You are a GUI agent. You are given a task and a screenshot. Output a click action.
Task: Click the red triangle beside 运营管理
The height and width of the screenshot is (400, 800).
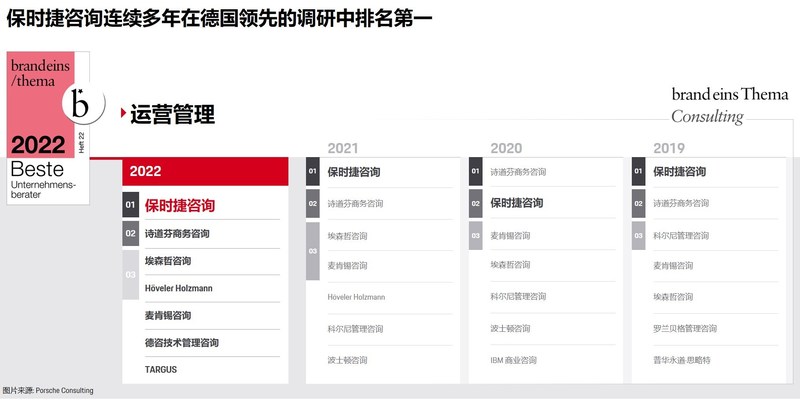point(122,113)
